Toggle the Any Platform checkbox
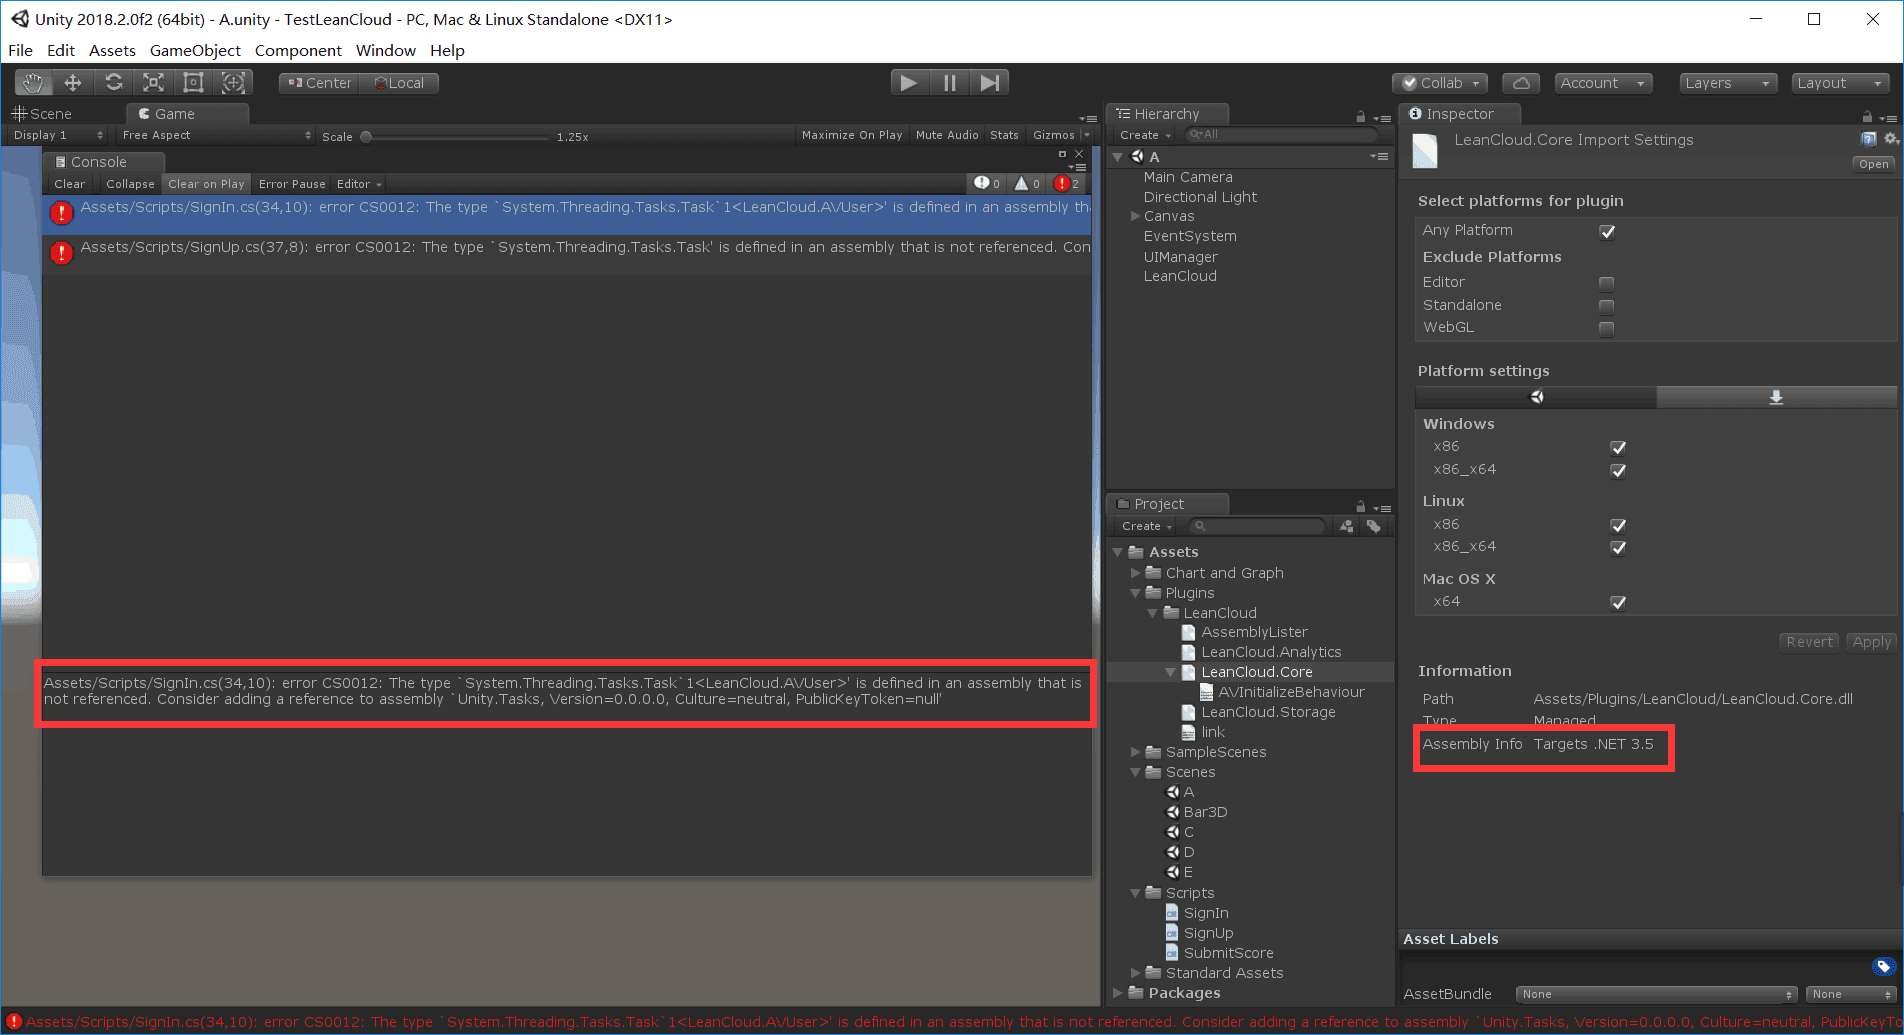The image size is (1904, 1035). (x=1607, y=231)
